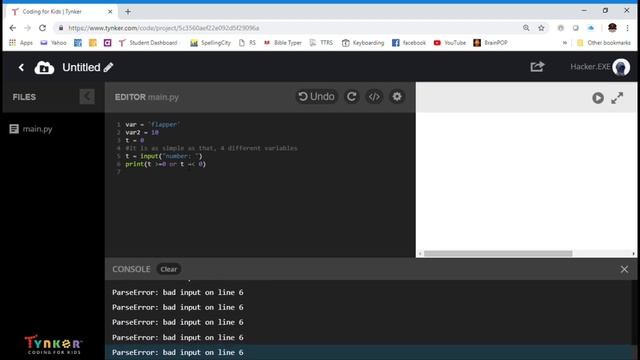Close the Coding for Kids tab
The height and width of the screenshot is (360, 640).
(x=110, y=12)
